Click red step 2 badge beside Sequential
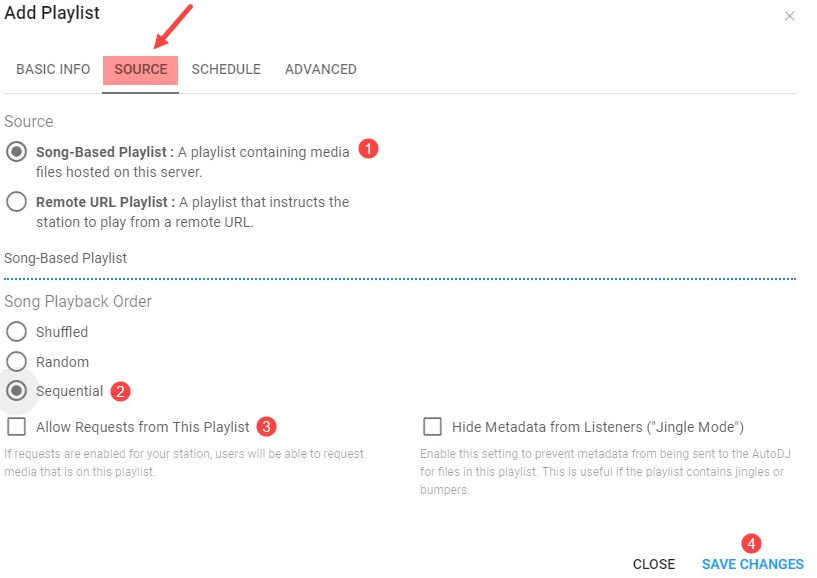 pyautogui.click(x=121, y=391)
